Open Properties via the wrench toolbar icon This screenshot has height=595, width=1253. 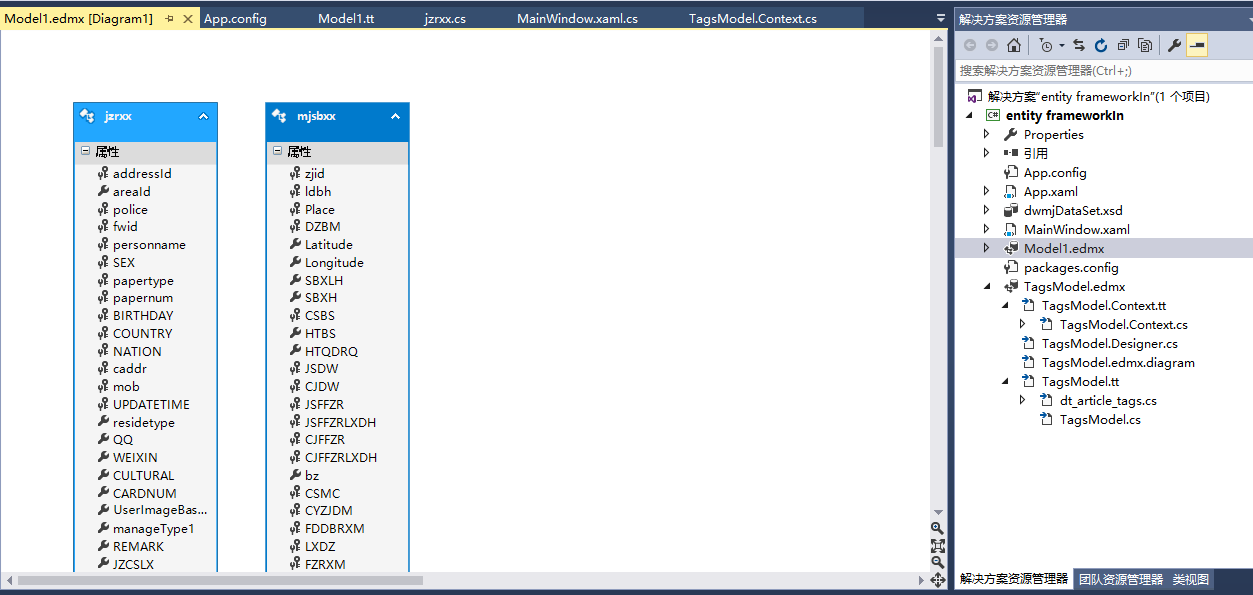point(1175,45)
